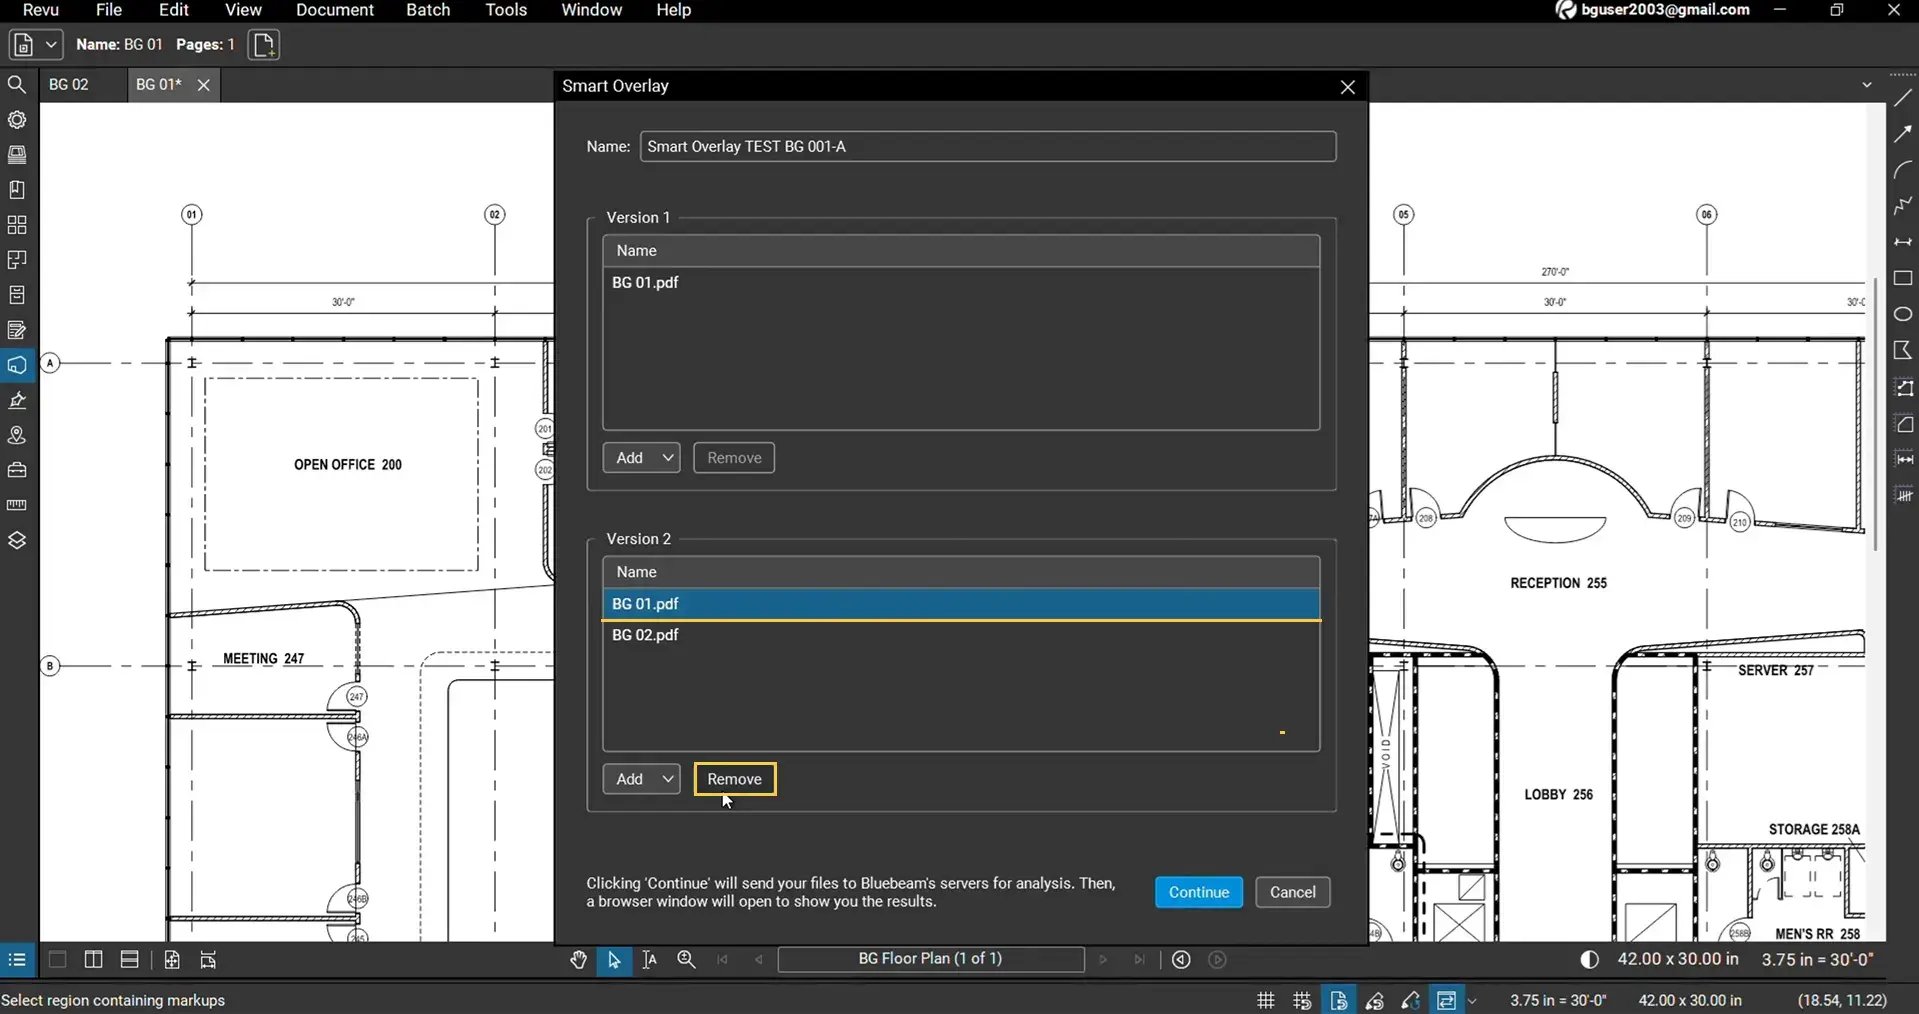Close the BG 01 tab
The image size is (1919, 1014).
point(203,85)
